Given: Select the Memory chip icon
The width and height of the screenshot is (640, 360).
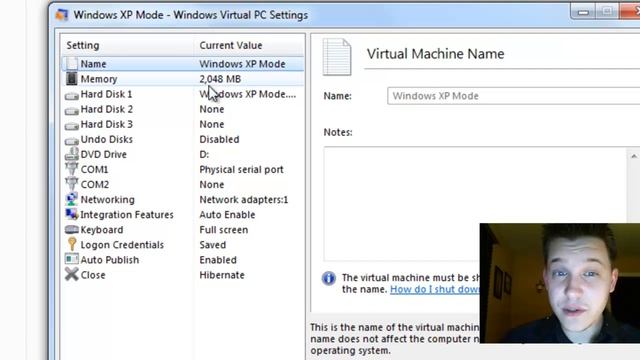Looking at the screenshot, I should coord(72,79).
